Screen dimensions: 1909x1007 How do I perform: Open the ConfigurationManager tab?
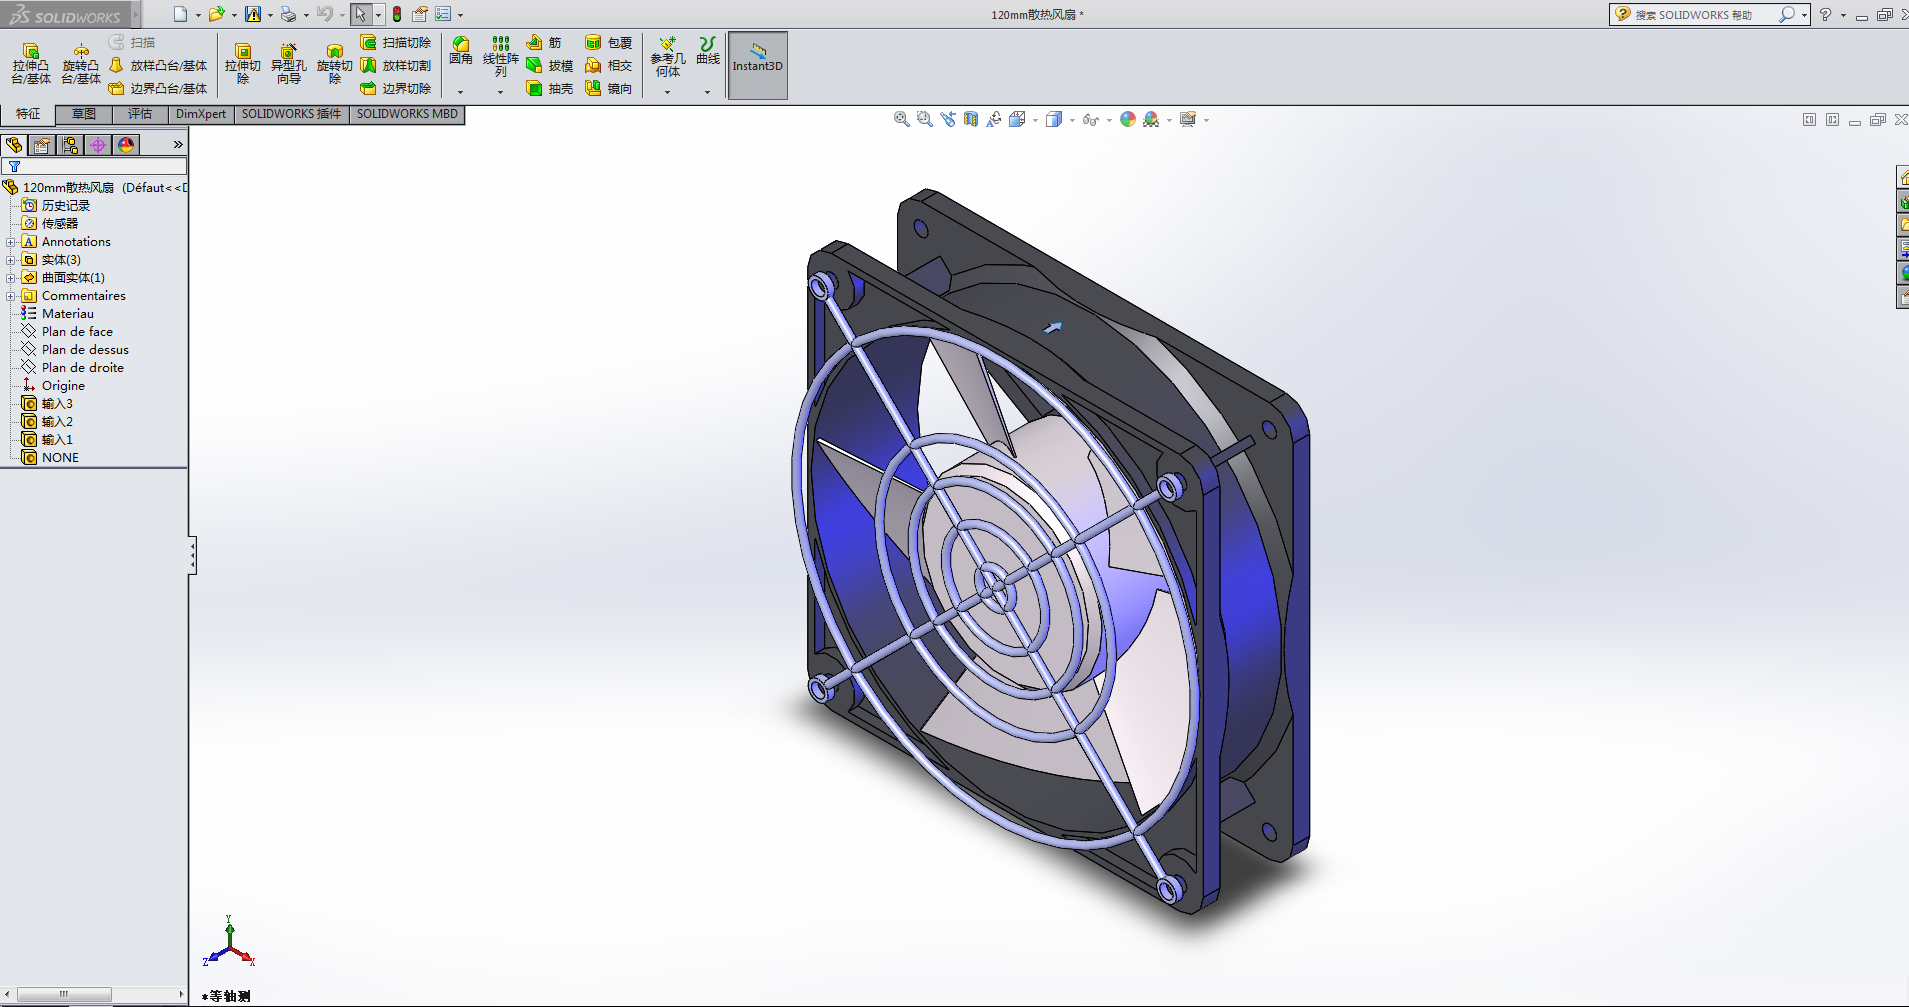coord(70,145)
